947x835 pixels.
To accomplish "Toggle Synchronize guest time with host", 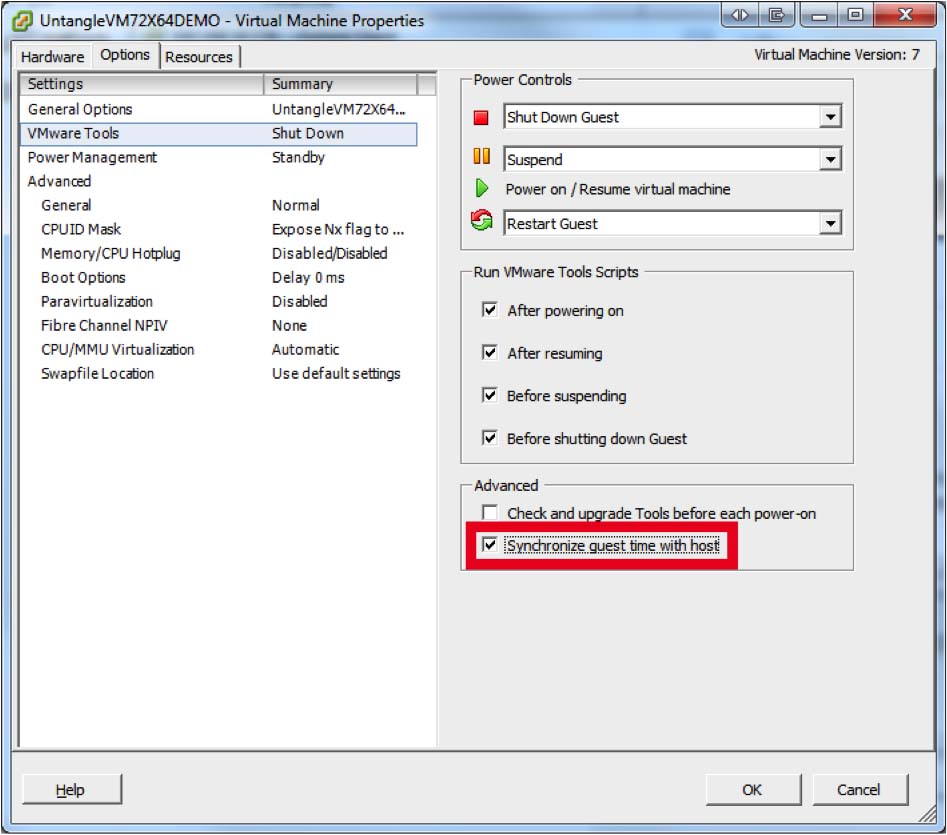I will (x=489, y=545).
